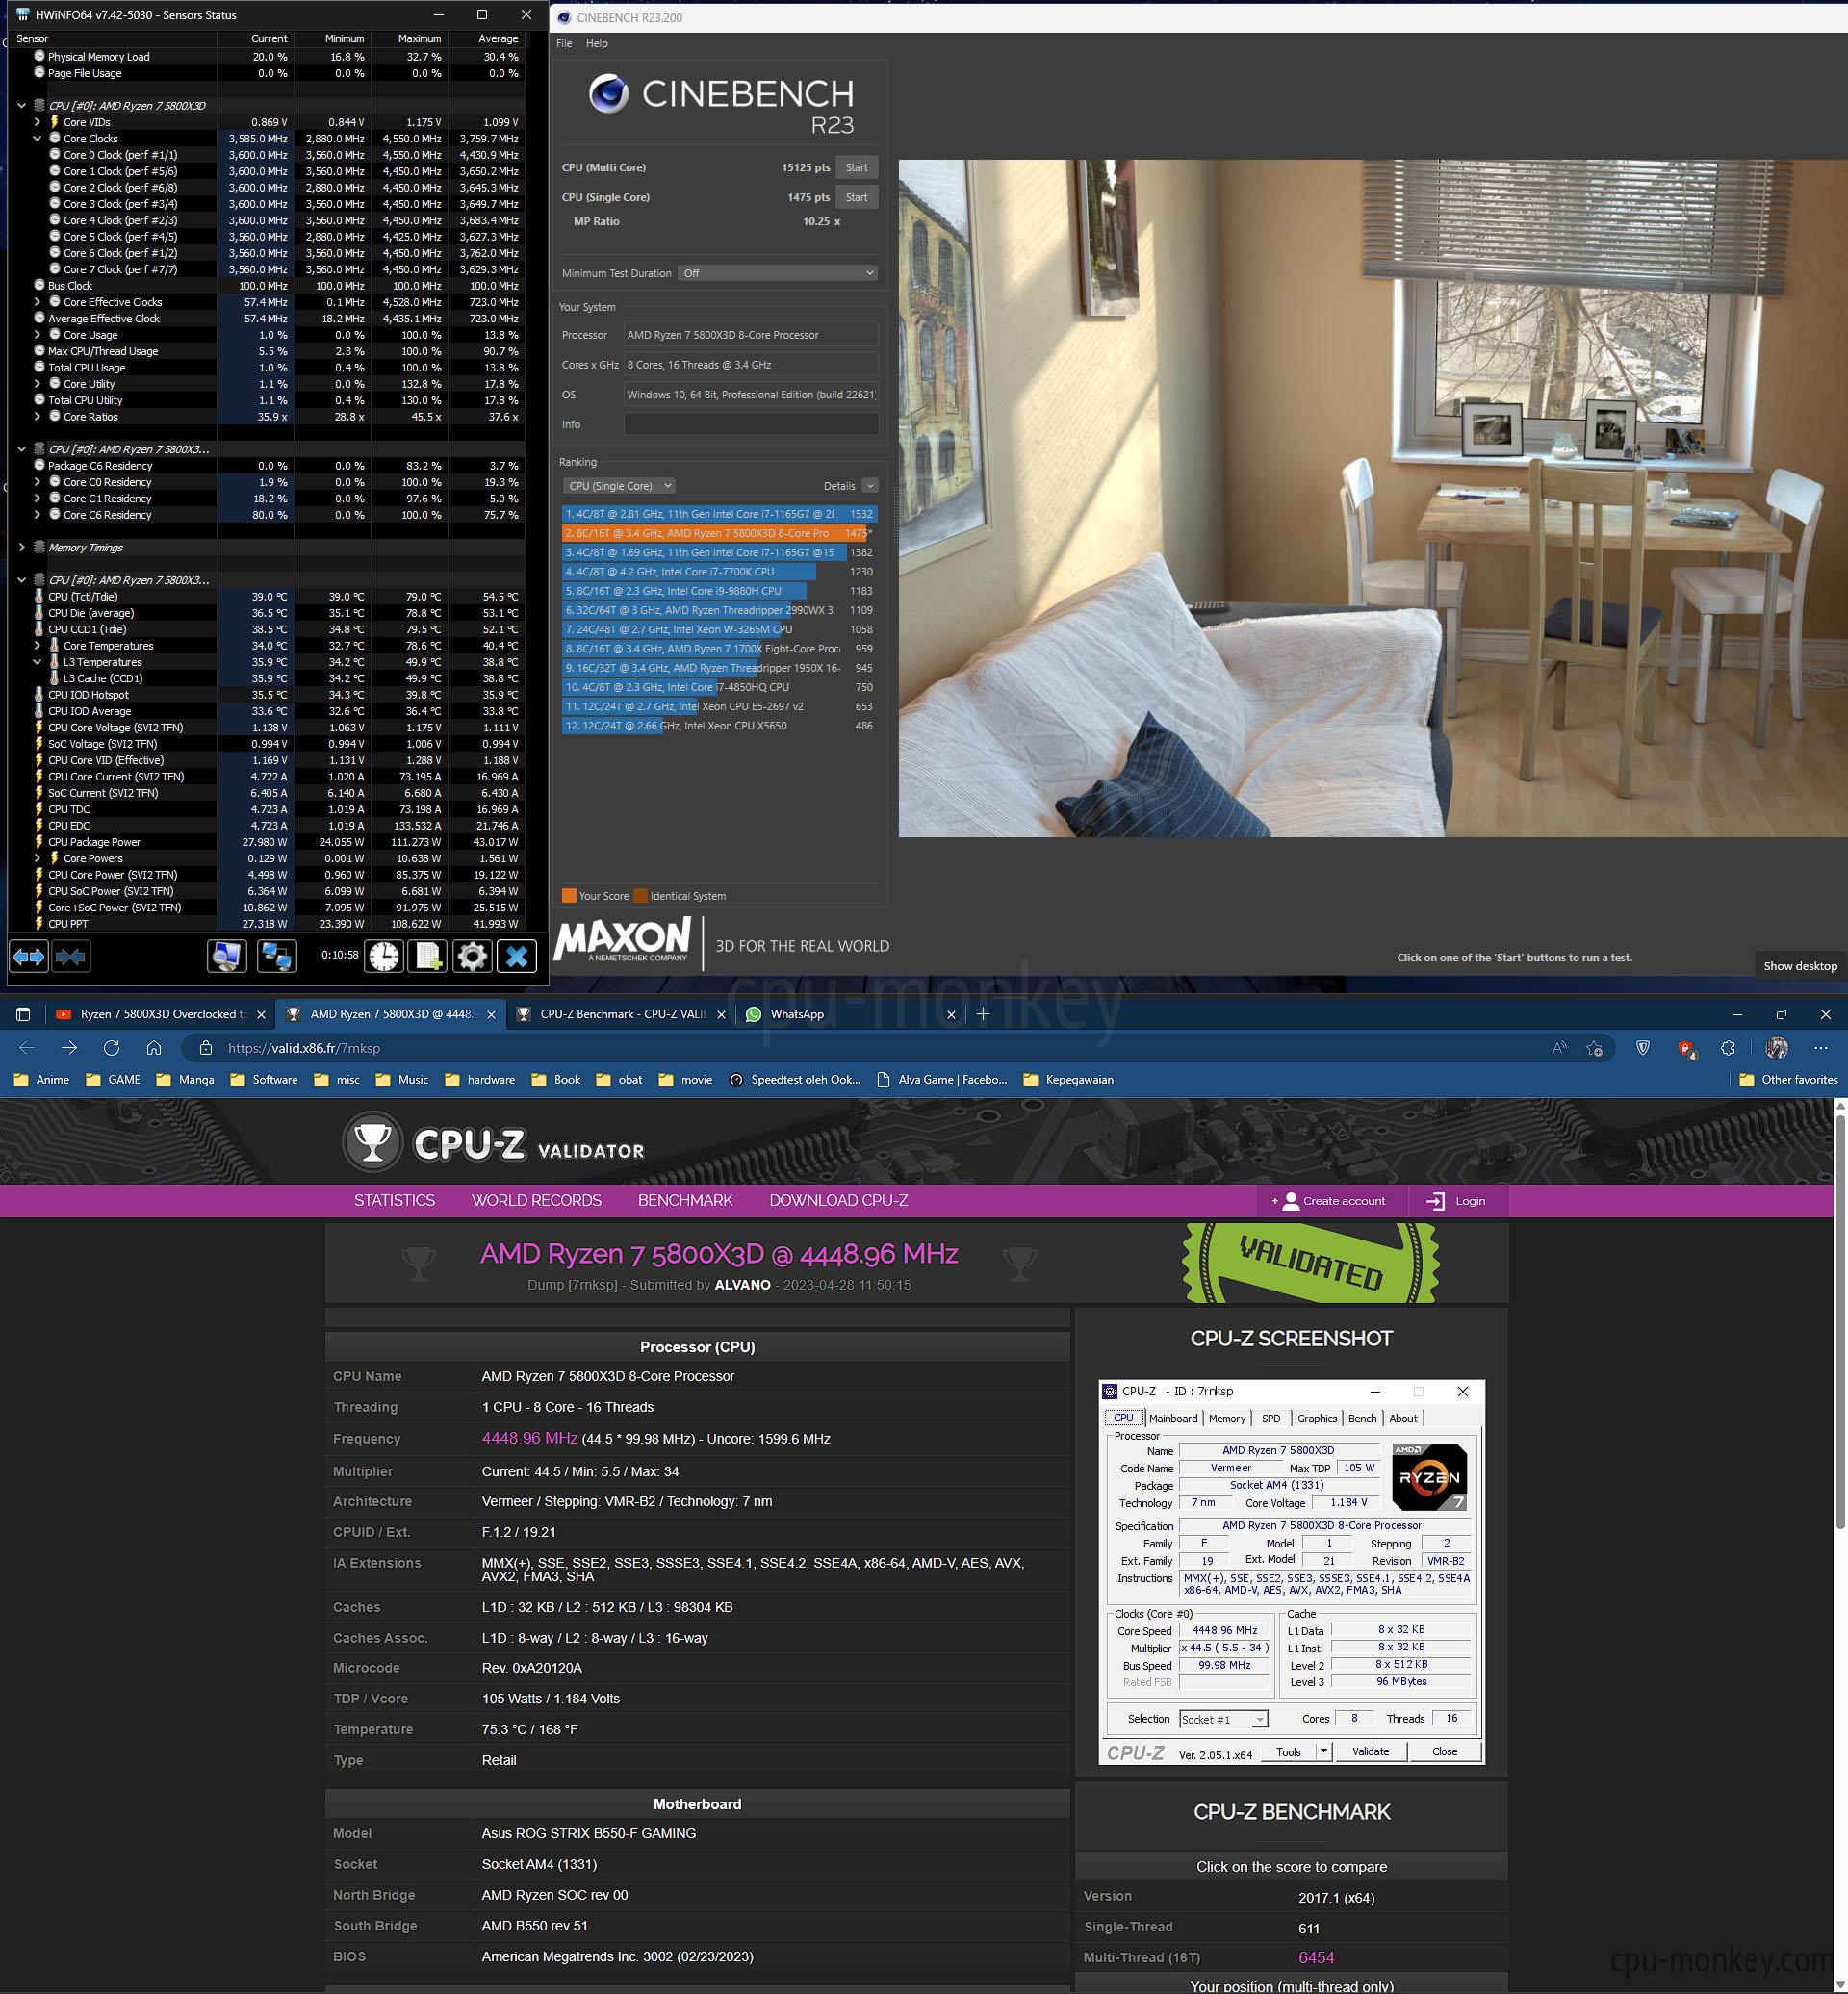Open hardware bookmarks folder

[x=481, y=1079]
